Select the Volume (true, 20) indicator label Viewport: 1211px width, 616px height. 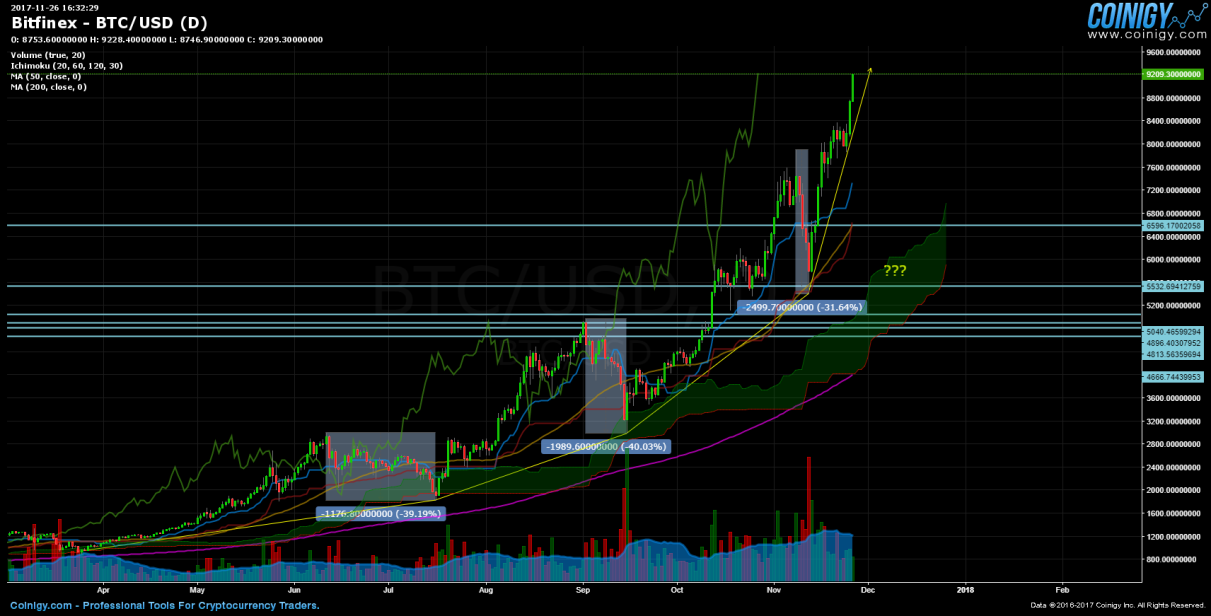[48, 55]
